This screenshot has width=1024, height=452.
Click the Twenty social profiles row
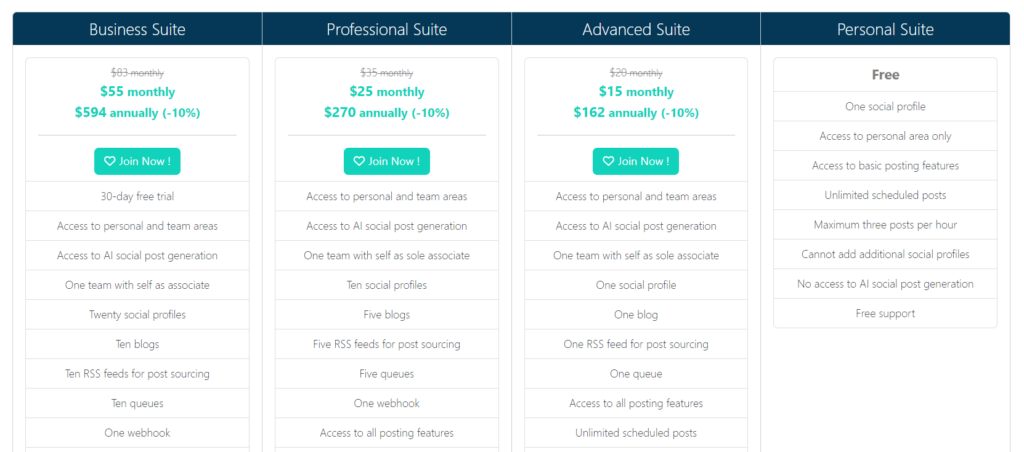pyautogui.click(x=137, y=315)
